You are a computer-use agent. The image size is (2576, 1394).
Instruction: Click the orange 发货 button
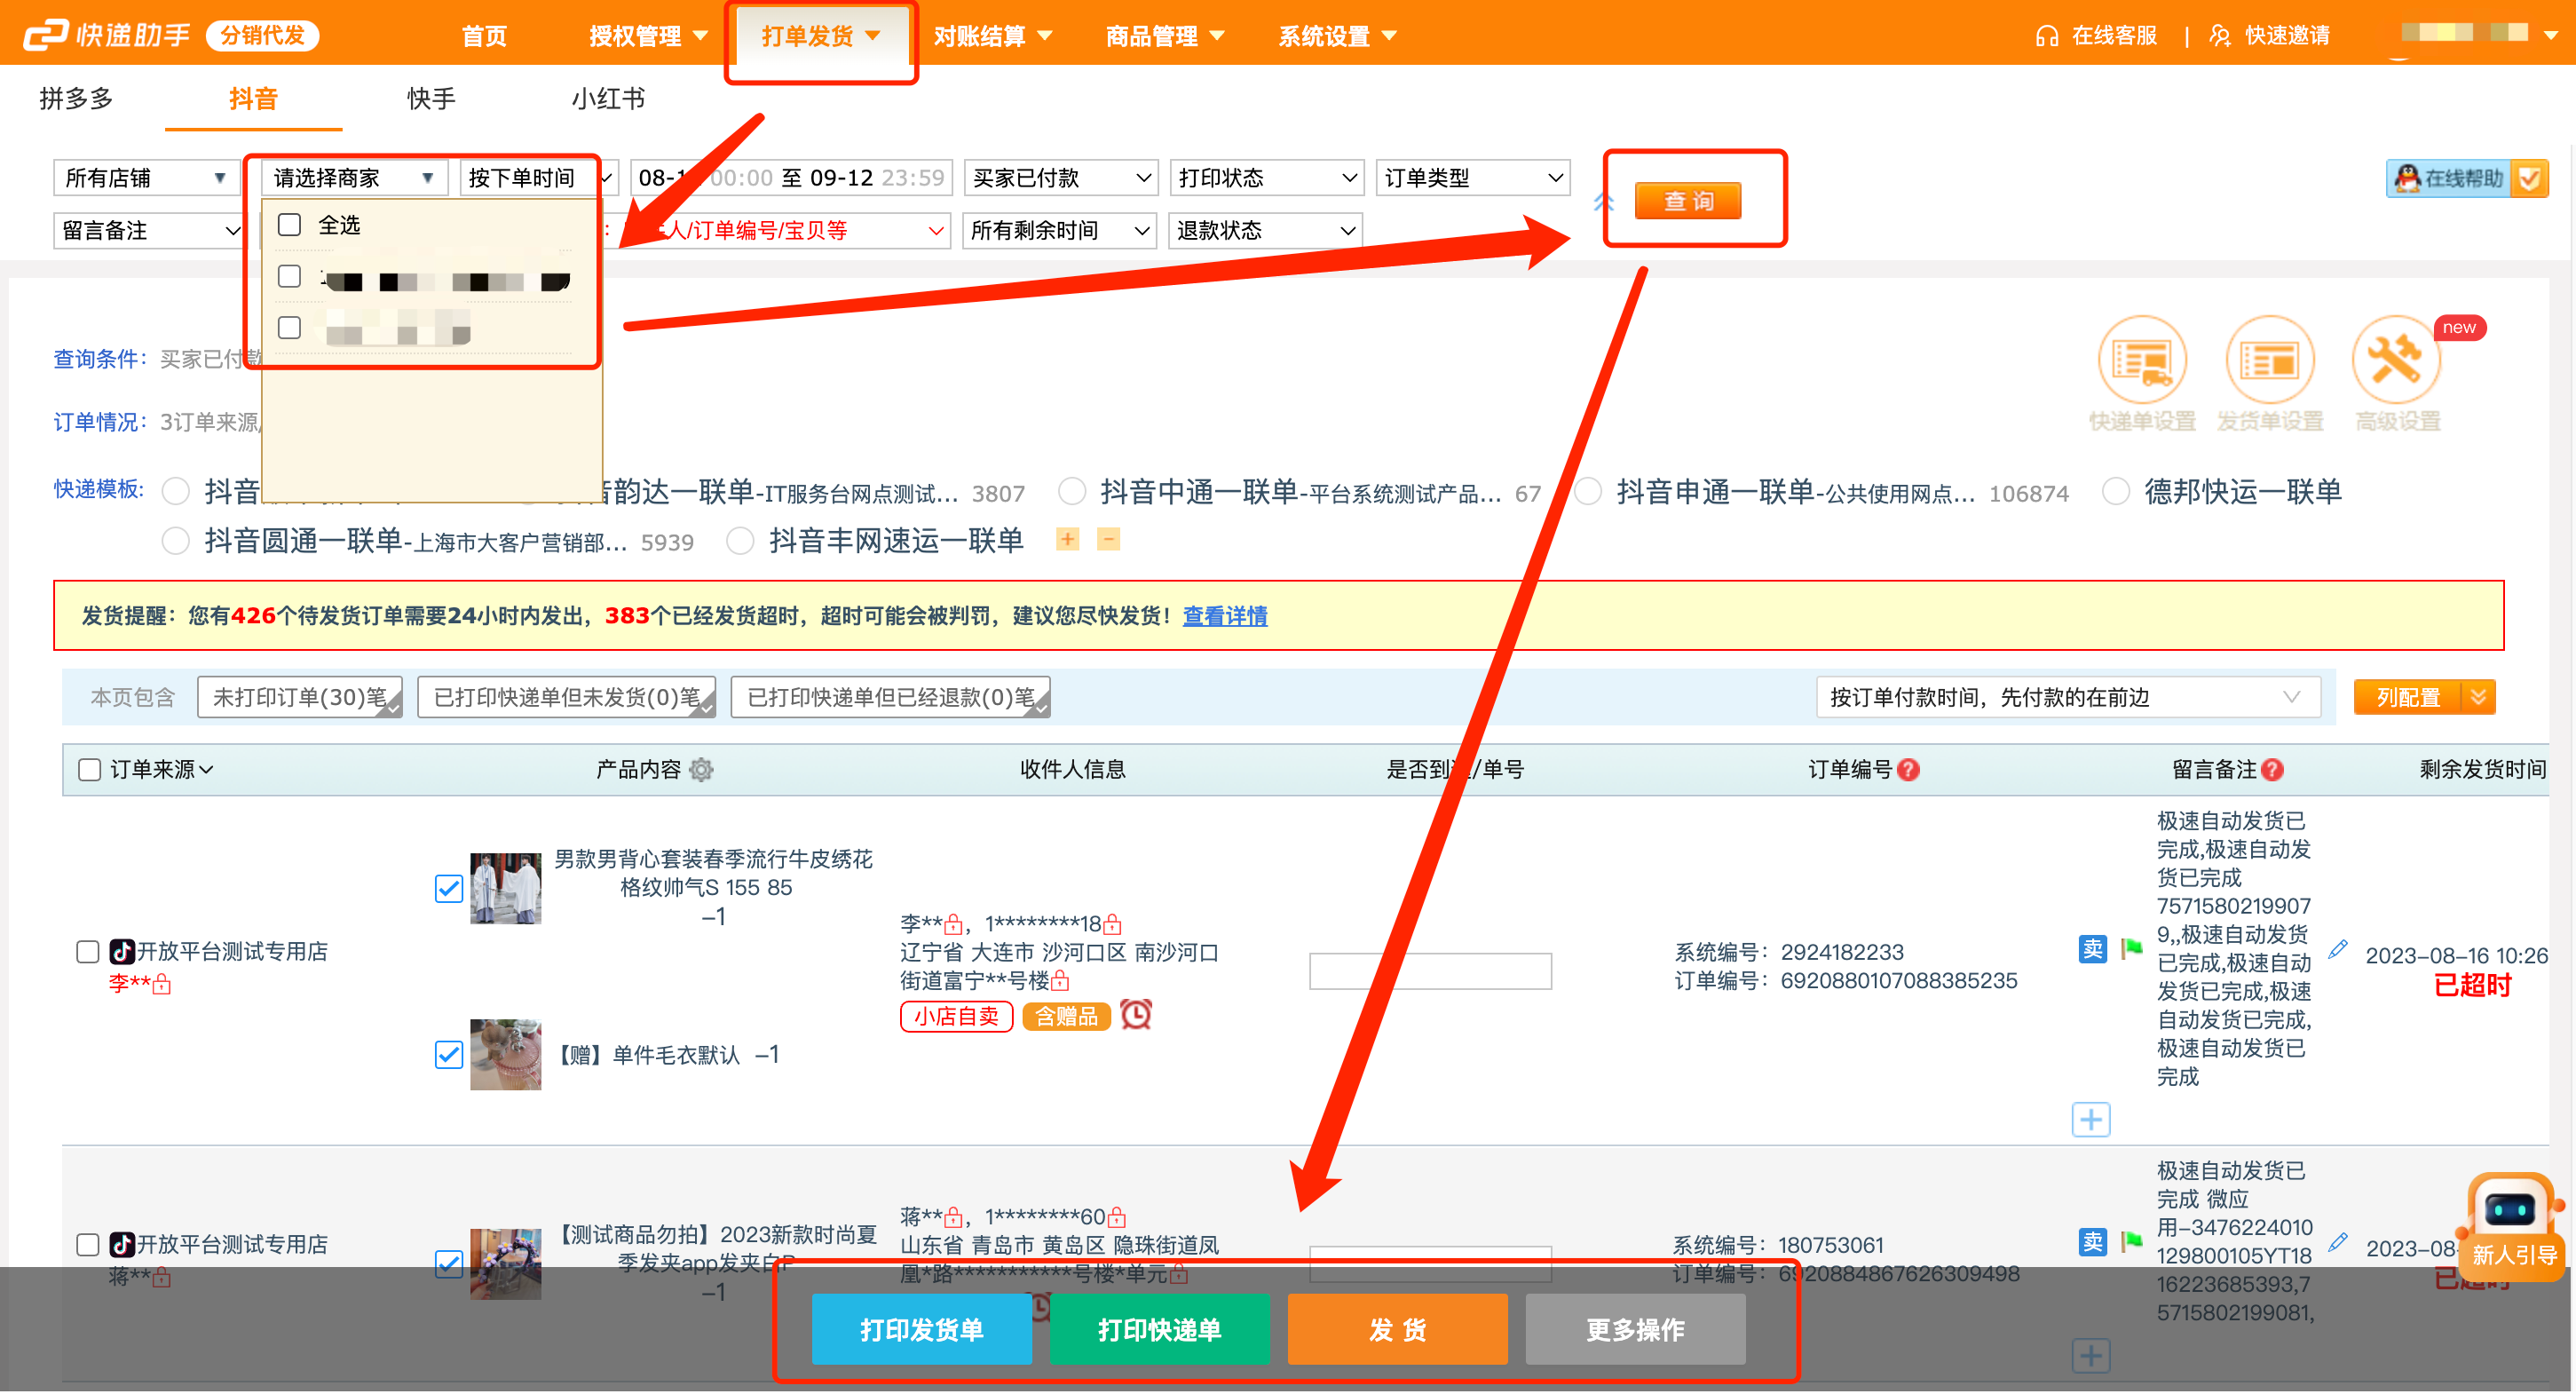pos(1397,1329)
